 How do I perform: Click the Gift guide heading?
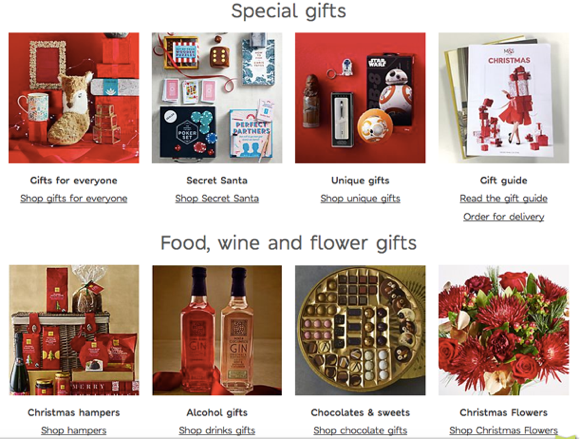[x=504, y=180]
